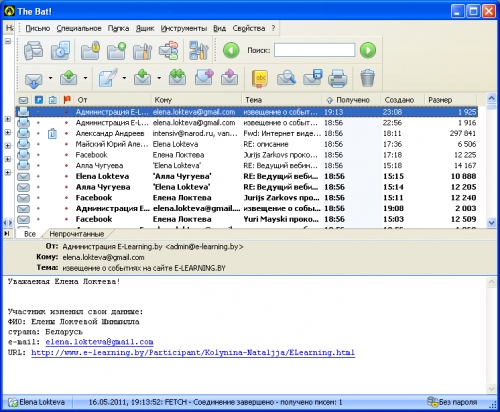Click the message list scrollbar down arrow
The width and height of the screenshot is (500, 412).
coord(491,222)
